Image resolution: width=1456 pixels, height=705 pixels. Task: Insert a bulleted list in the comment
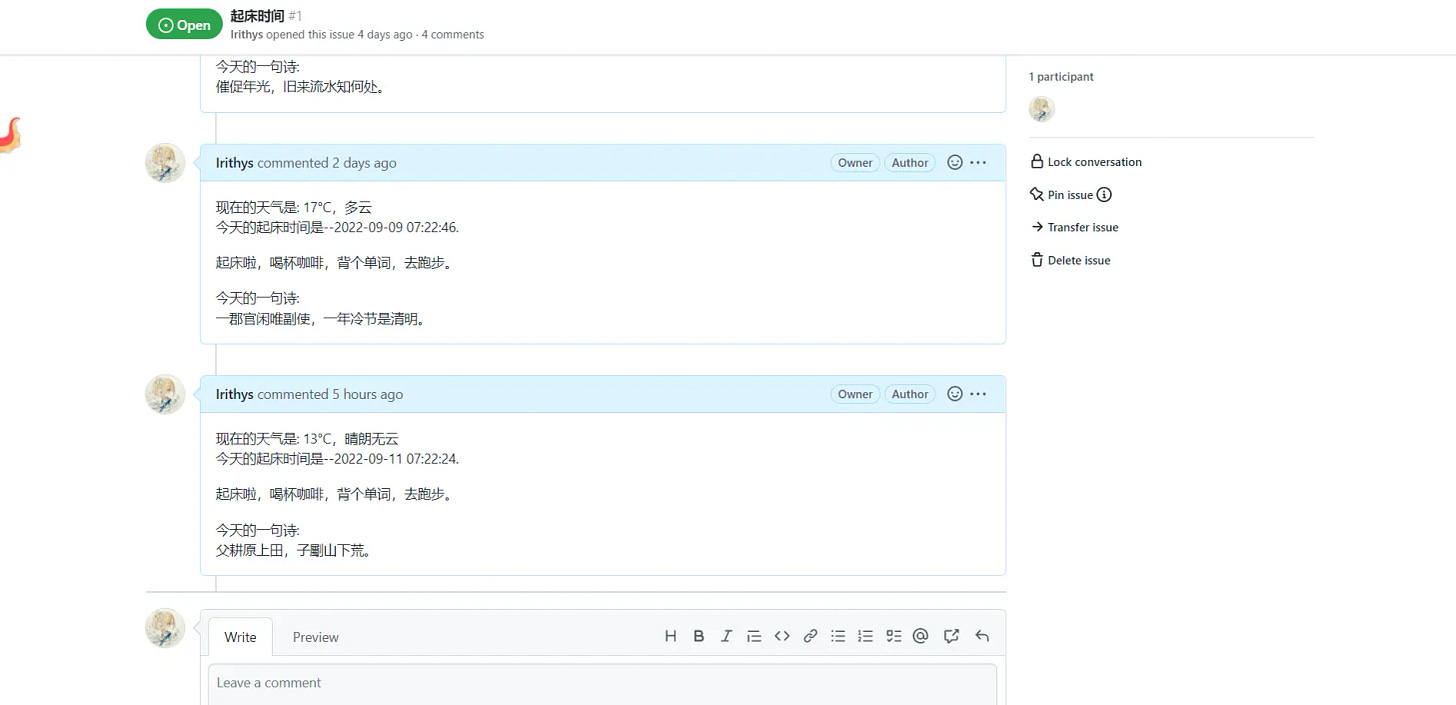click(838, 635)
